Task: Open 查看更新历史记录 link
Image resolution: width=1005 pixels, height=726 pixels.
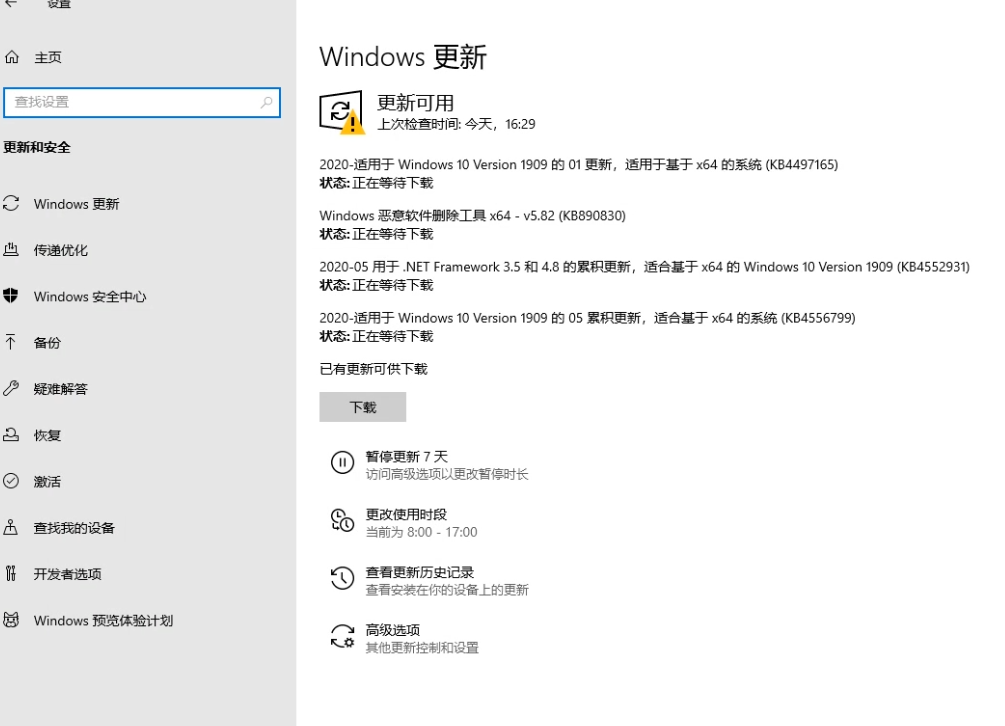Action: coord(419,572)
